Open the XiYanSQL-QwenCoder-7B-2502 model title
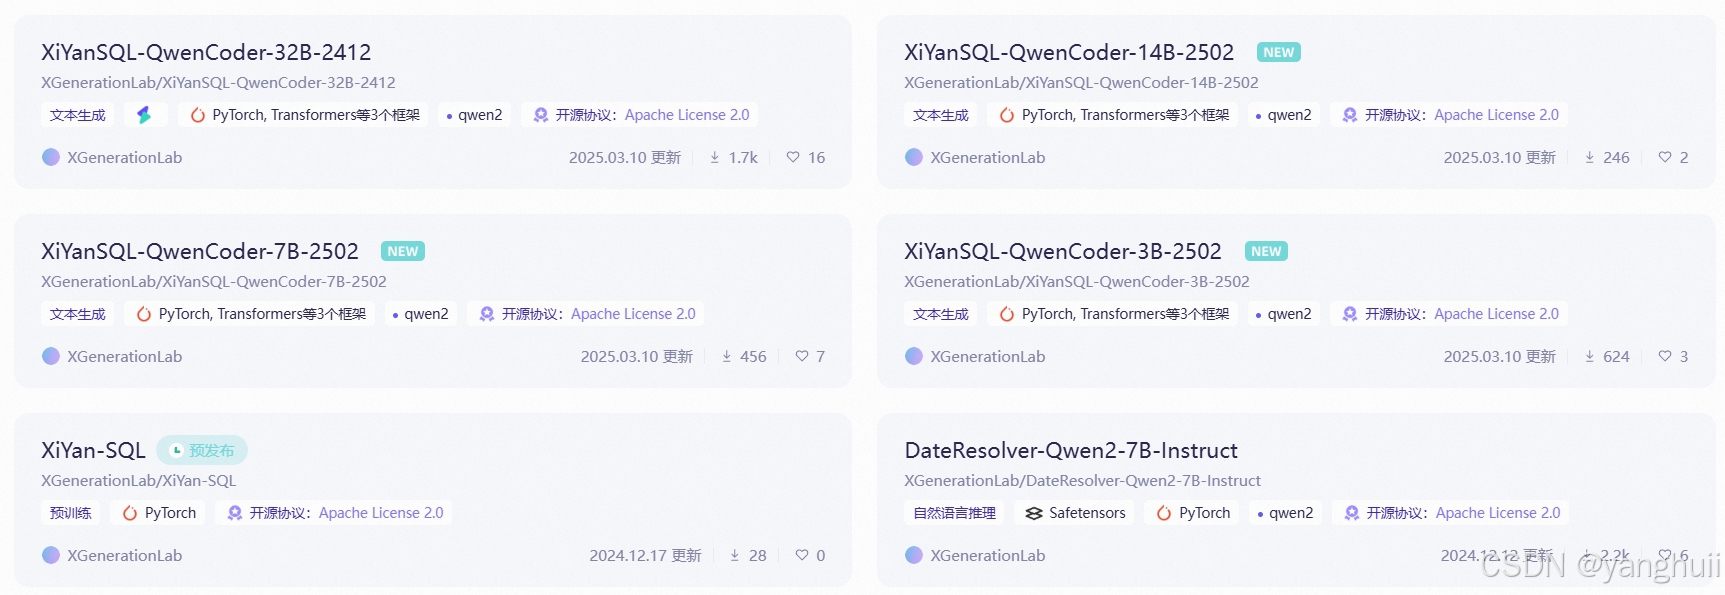Image resolution: width=1725 pixels, height=595 pixels. tap(200, 251)
